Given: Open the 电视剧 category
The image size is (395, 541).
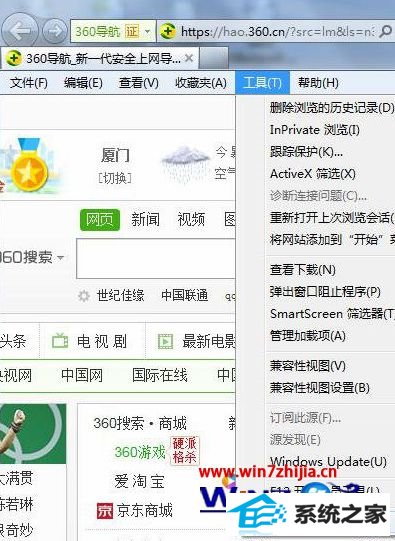Looking at the screenshot, I should click(x=102, y=341).
